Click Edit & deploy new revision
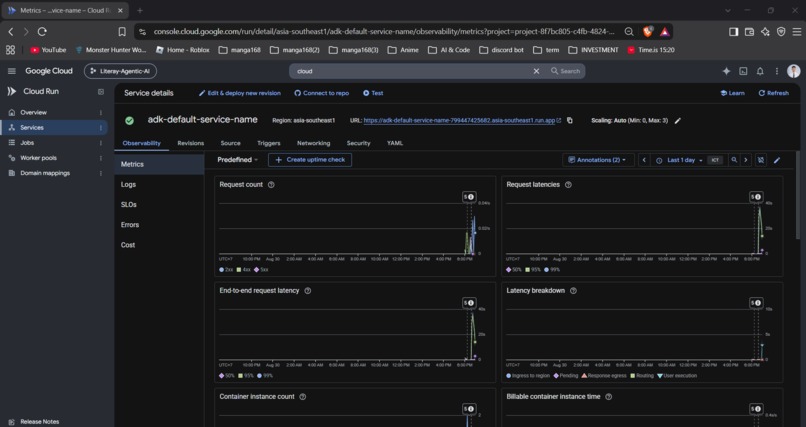The image size is (806, 427). [x=240, y=93]
